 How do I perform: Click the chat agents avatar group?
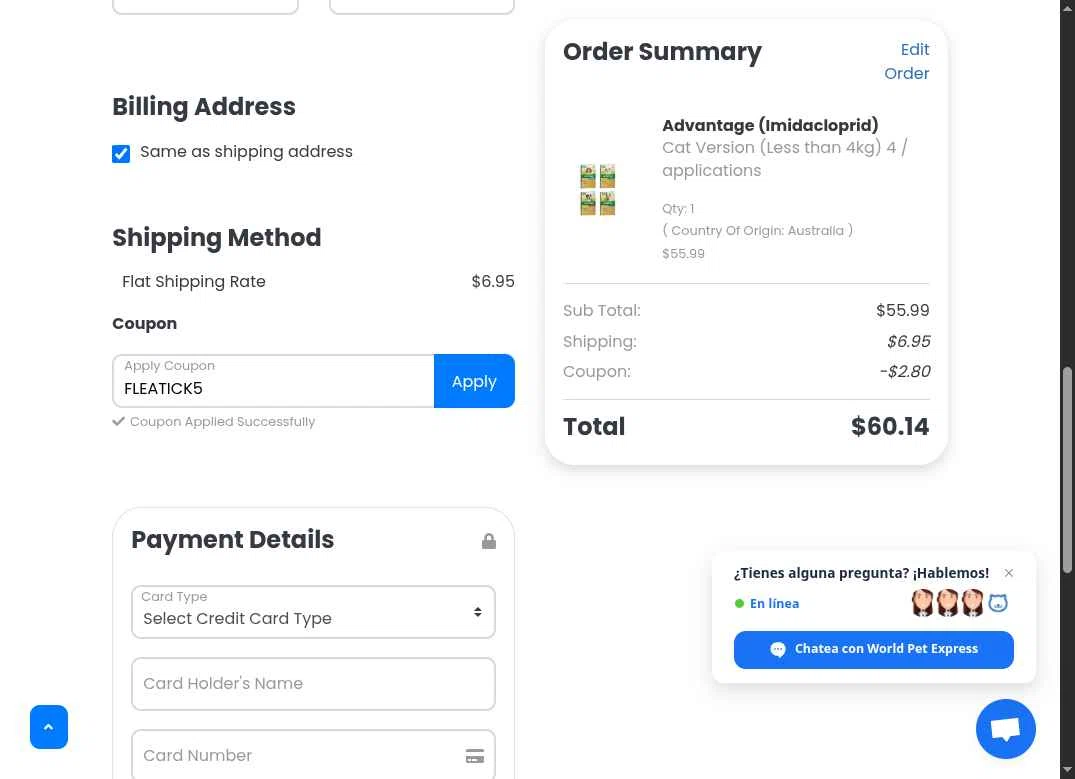tap(959, 603)
